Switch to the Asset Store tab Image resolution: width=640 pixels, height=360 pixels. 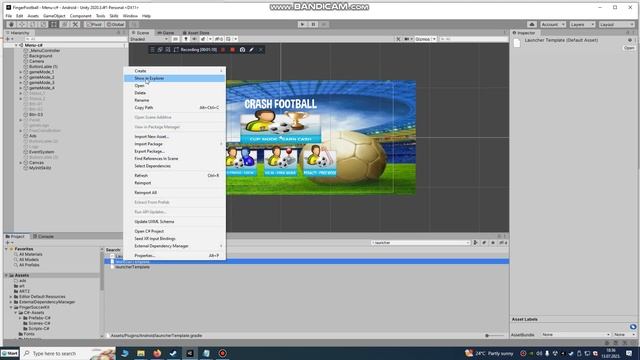click(x=196, y=33)
